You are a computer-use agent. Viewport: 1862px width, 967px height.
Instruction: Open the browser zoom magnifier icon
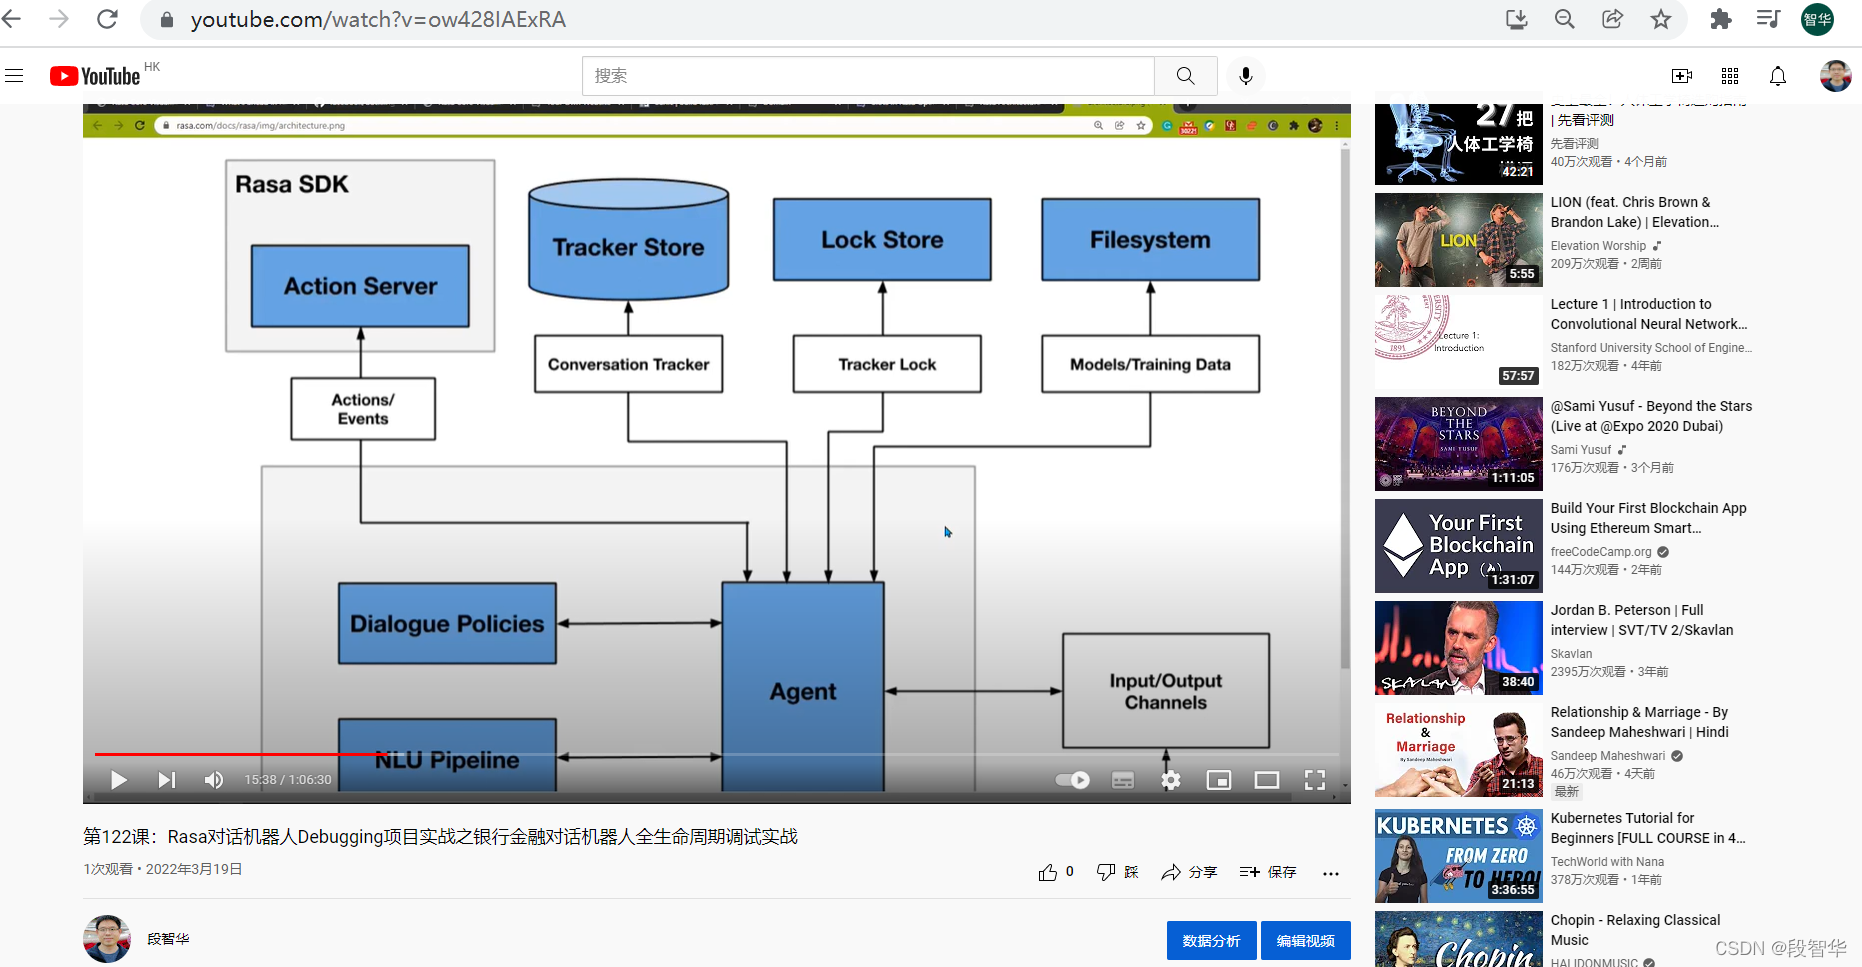(x=1565, y=19)
